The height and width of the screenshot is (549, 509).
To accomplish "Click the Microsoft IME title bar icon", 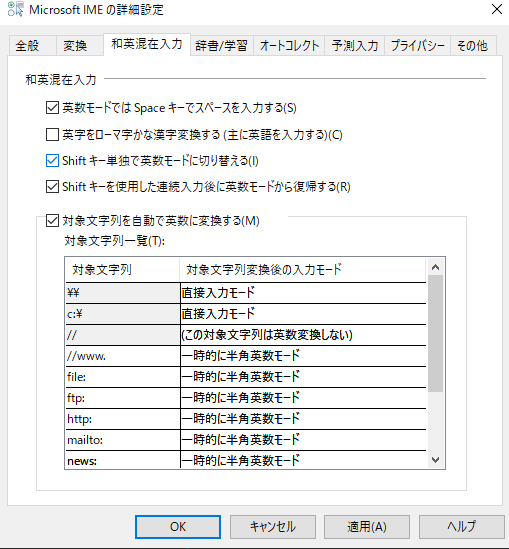I will point(15,9).
